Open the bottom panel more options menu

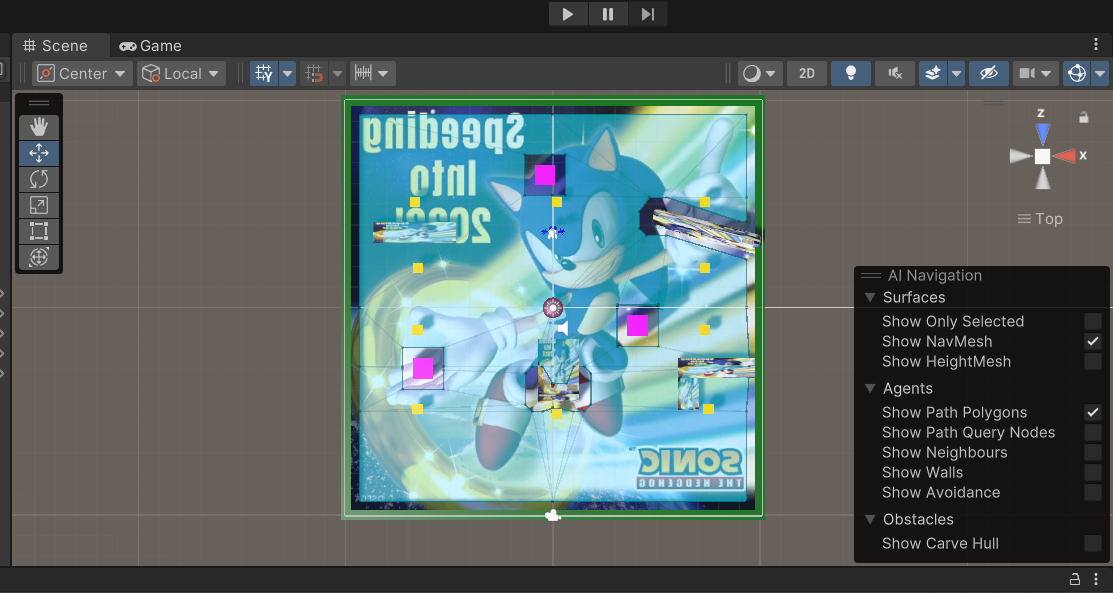pyautogui.click(x=1096, y=579)
